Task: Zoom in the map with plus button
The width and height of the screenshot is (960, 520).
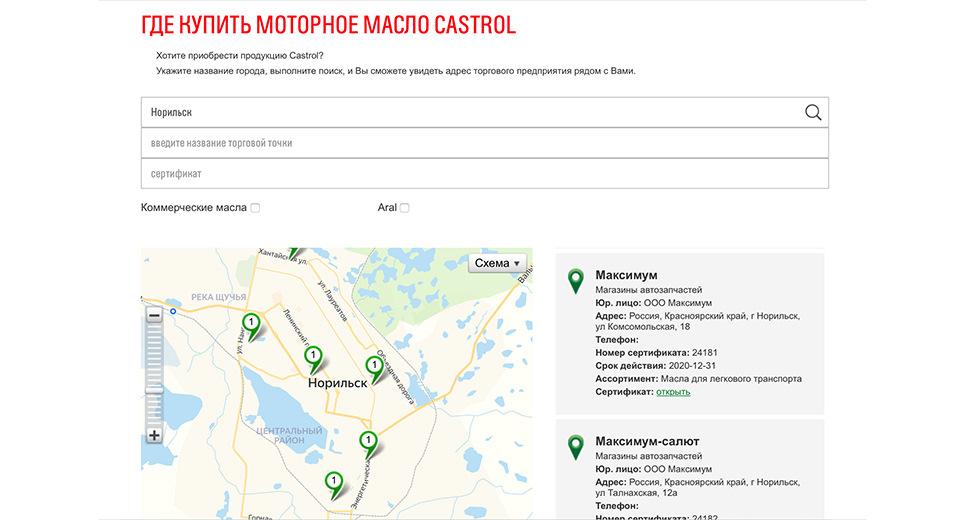Action: point(154,435)
